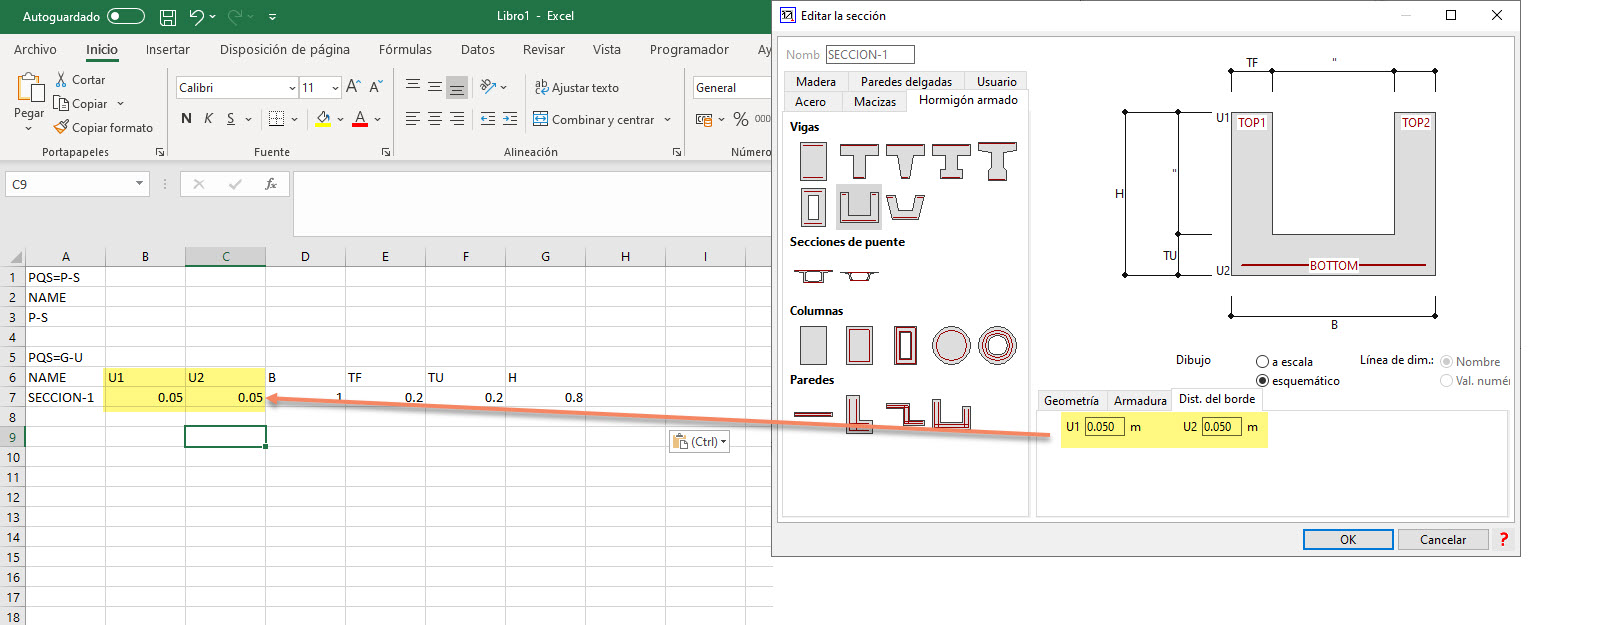1618x625 pixels.
Task: Increase indent in Alineación group
Action: 510,119
